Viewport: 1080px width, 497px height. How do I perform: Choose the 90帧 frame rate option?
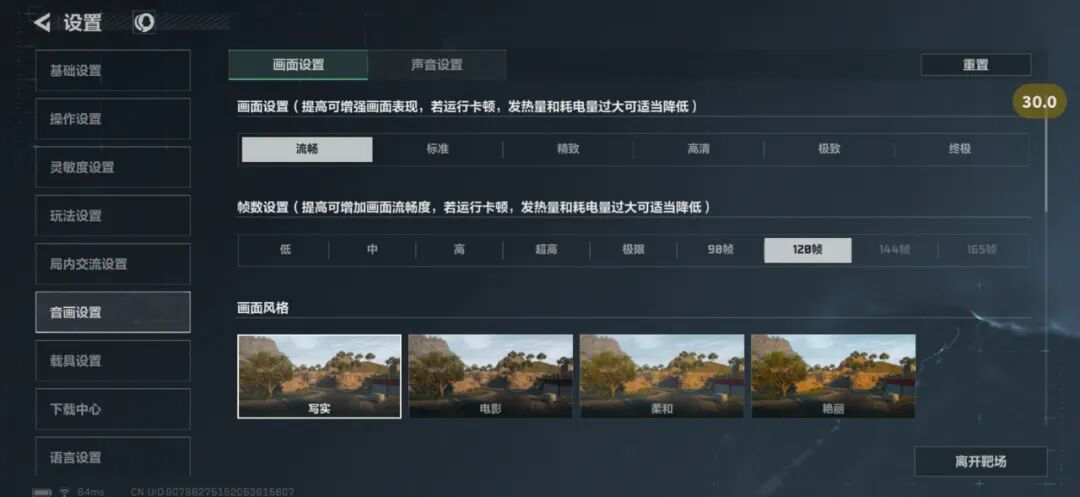coord(720,250)
